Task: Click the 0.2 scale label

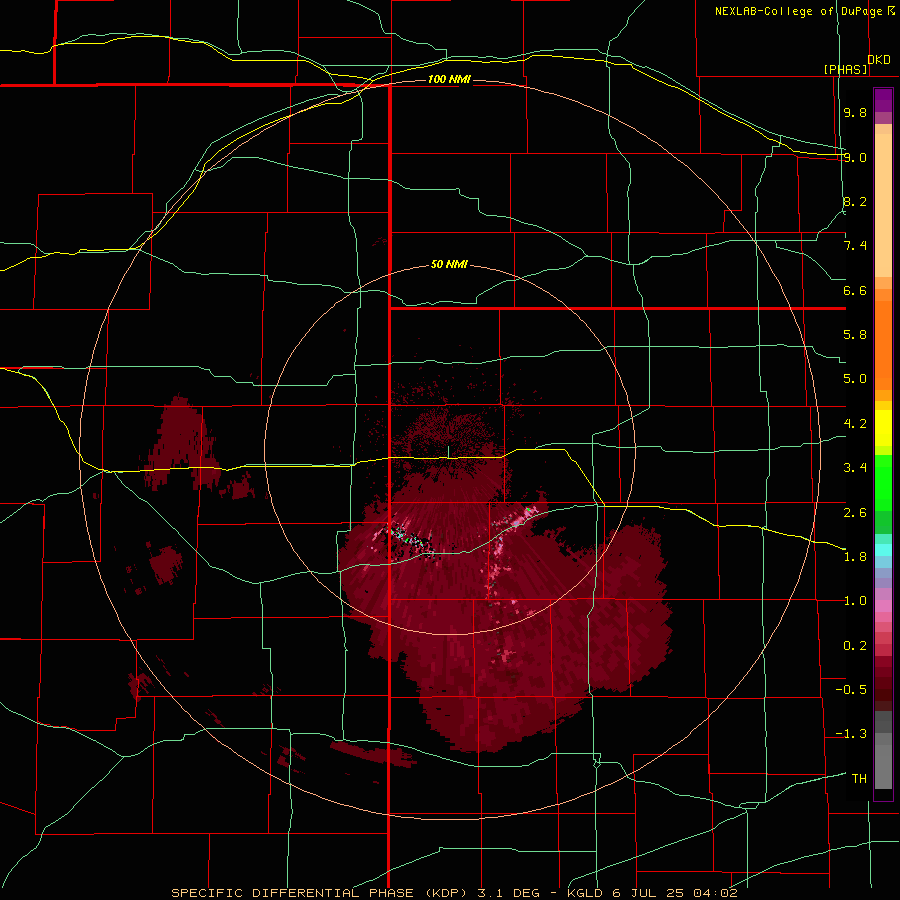Action: [x=855, y=646]
